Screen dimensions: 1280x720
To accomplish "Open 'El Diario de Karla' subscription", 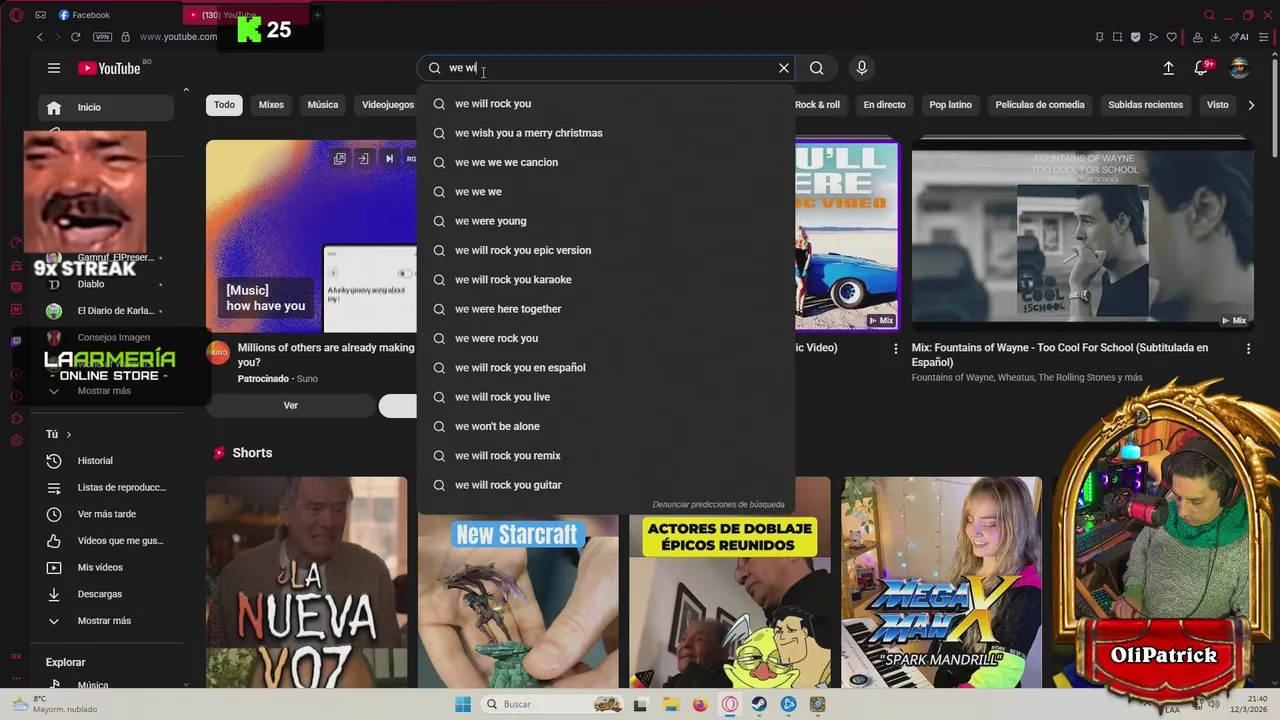I will 106,311.
